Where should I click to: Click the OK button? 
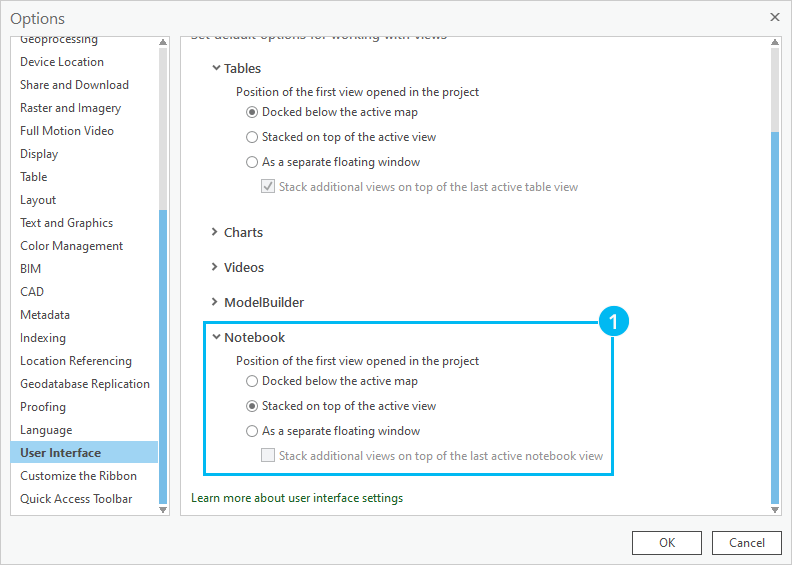pyautogui.click(x=666, y=543)
